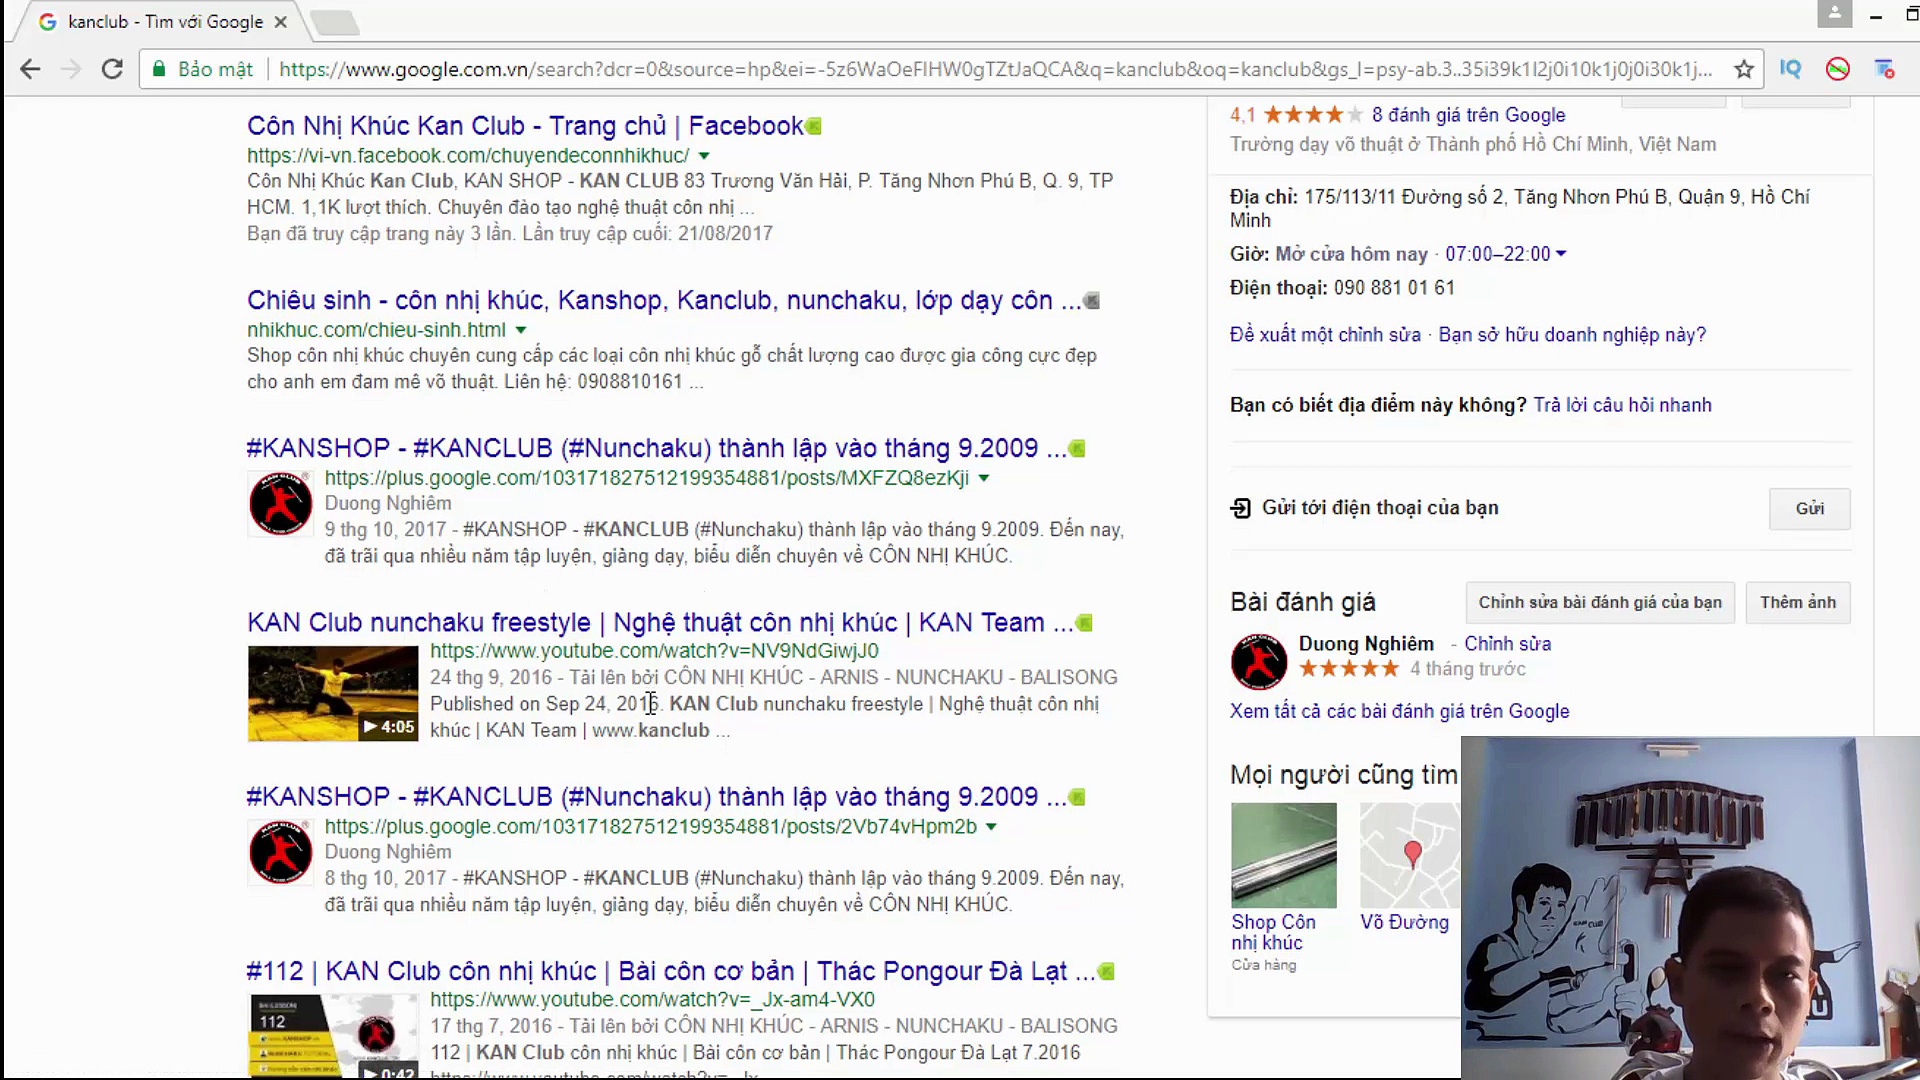Play the KAN Club nunchaku freestyle video thumbnail

[x=332, y=693]
